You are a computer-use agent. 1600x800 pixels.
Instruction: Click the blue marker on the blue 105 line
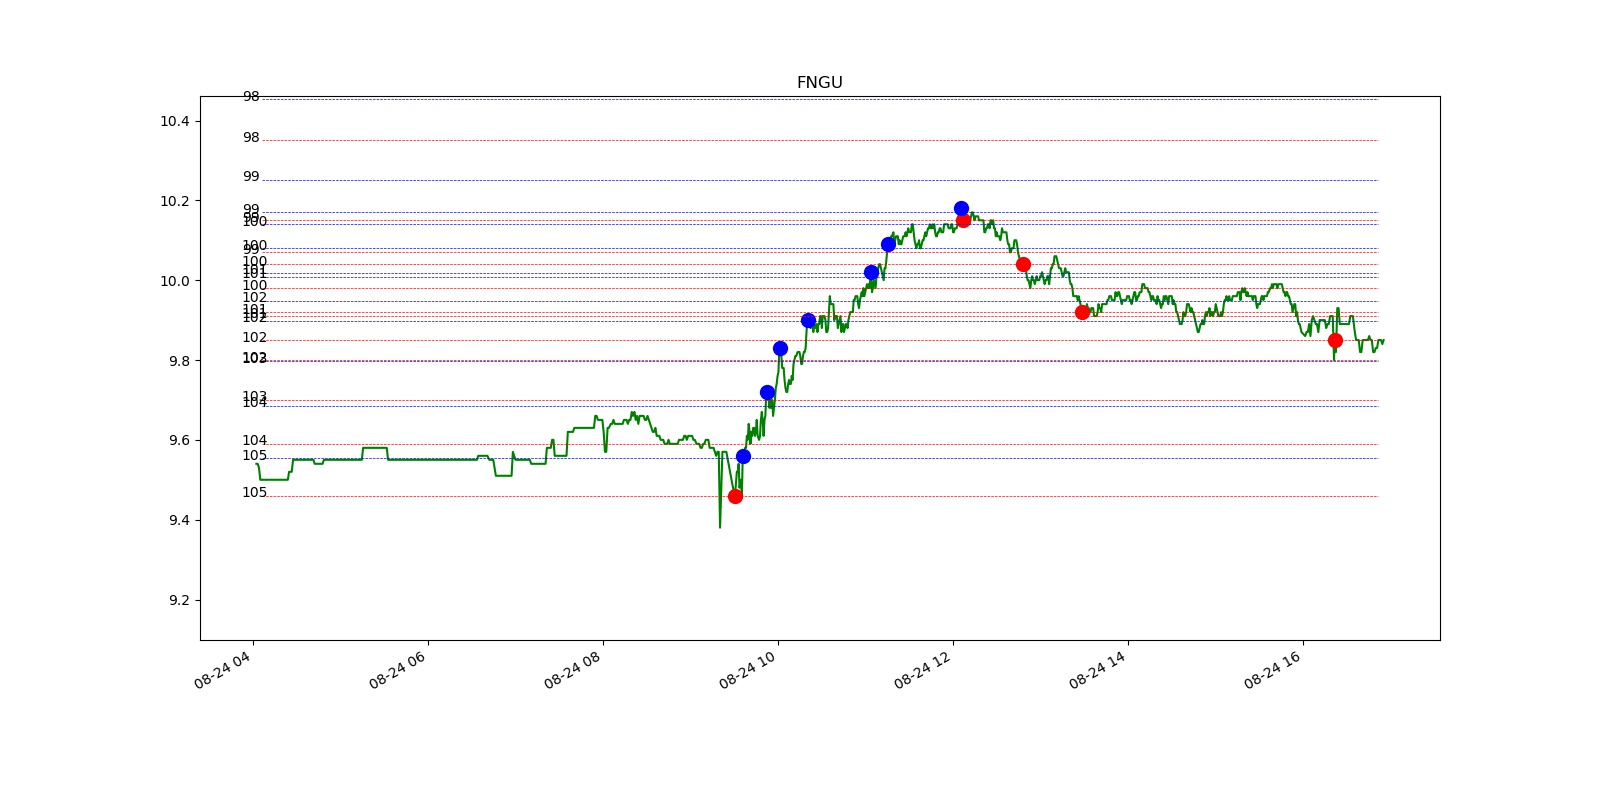[743, 456]
